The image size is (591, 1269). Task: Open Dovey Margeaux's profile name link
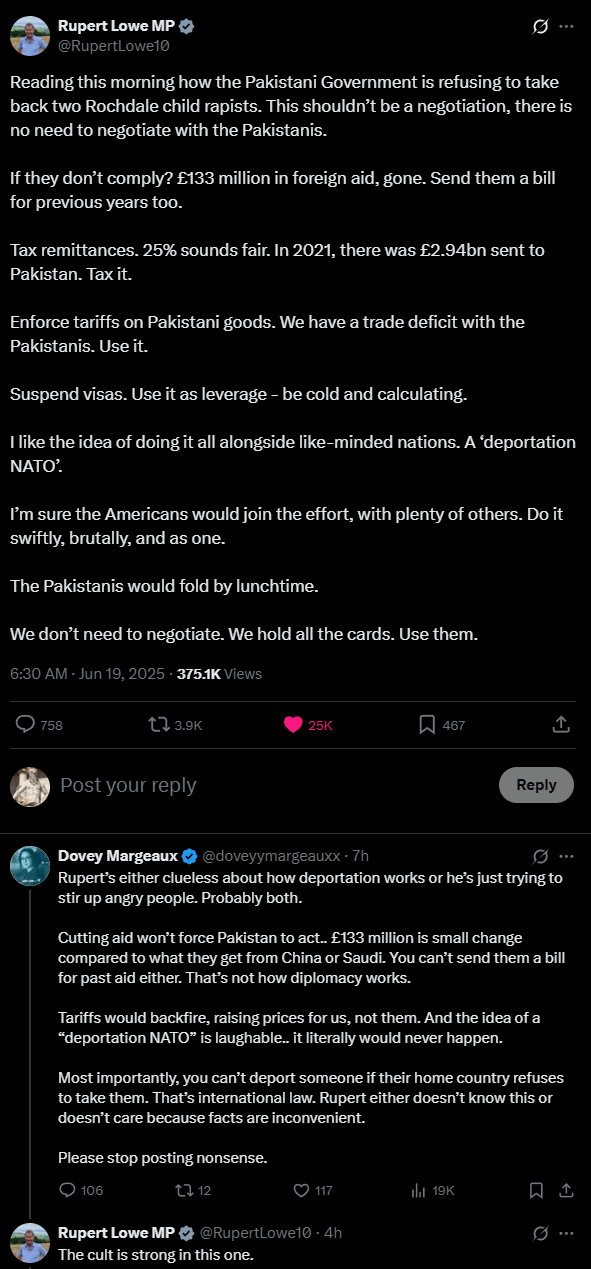point(118,856)
